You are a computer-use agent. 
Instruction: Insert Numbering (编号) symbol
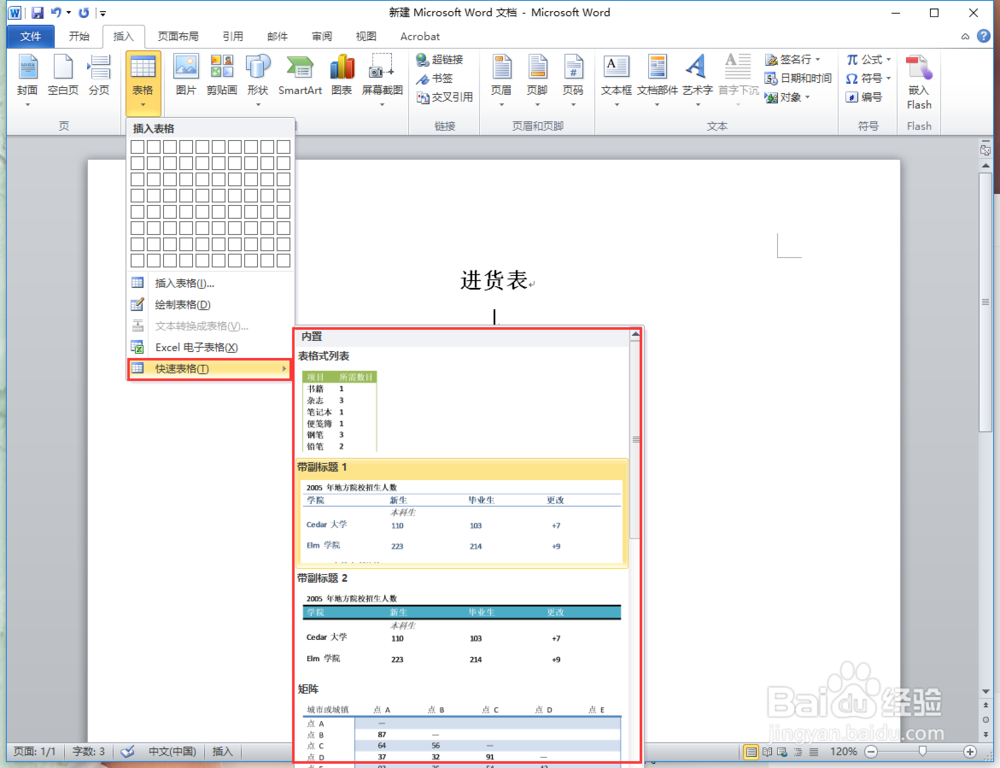point(864,97)
